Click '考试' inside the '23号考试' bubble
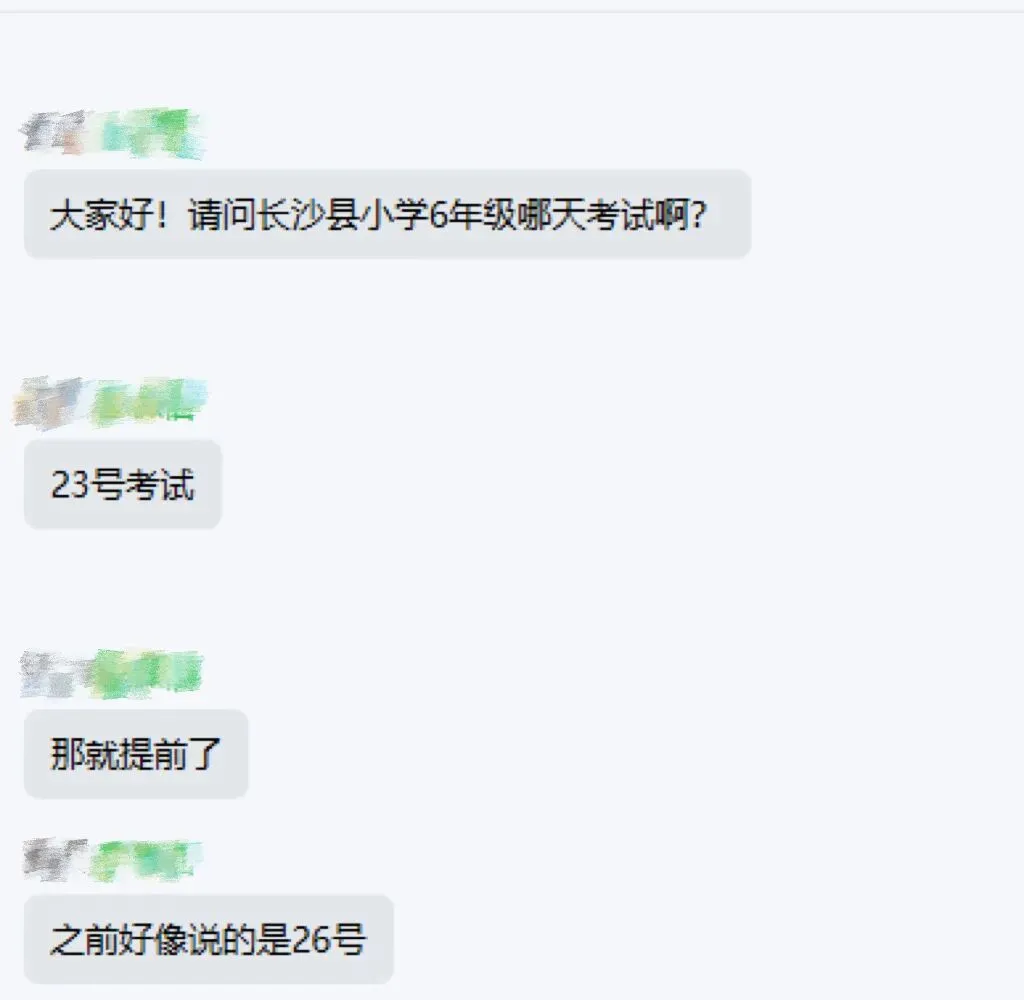The height and width of the screenshot is (1000, 1024). [x=159, y=485]
